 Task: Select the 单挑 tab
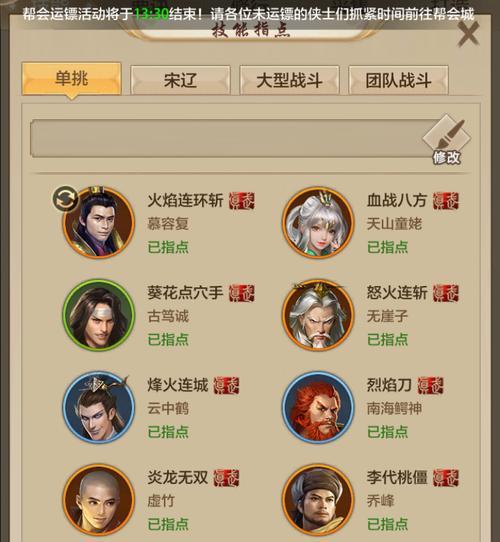[x=71, y=79]
